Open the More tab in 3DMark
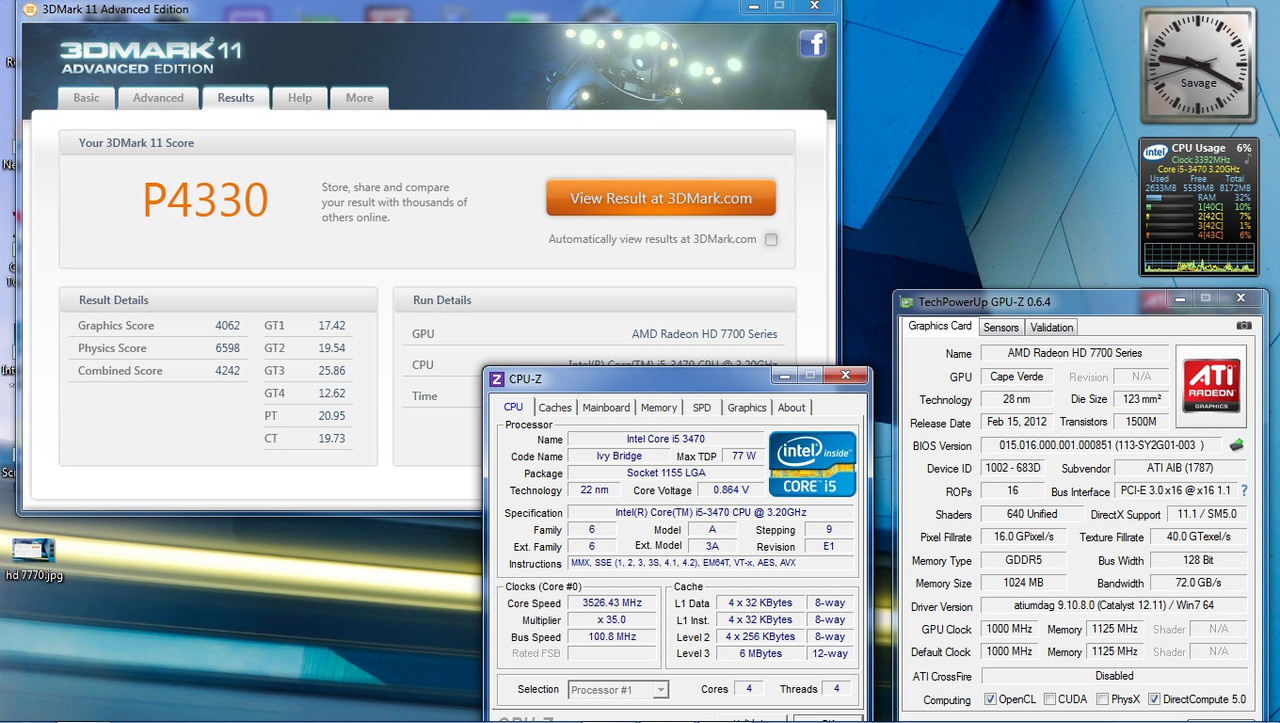The height and width of the screenshot is (723, 1280). point(360,98)
